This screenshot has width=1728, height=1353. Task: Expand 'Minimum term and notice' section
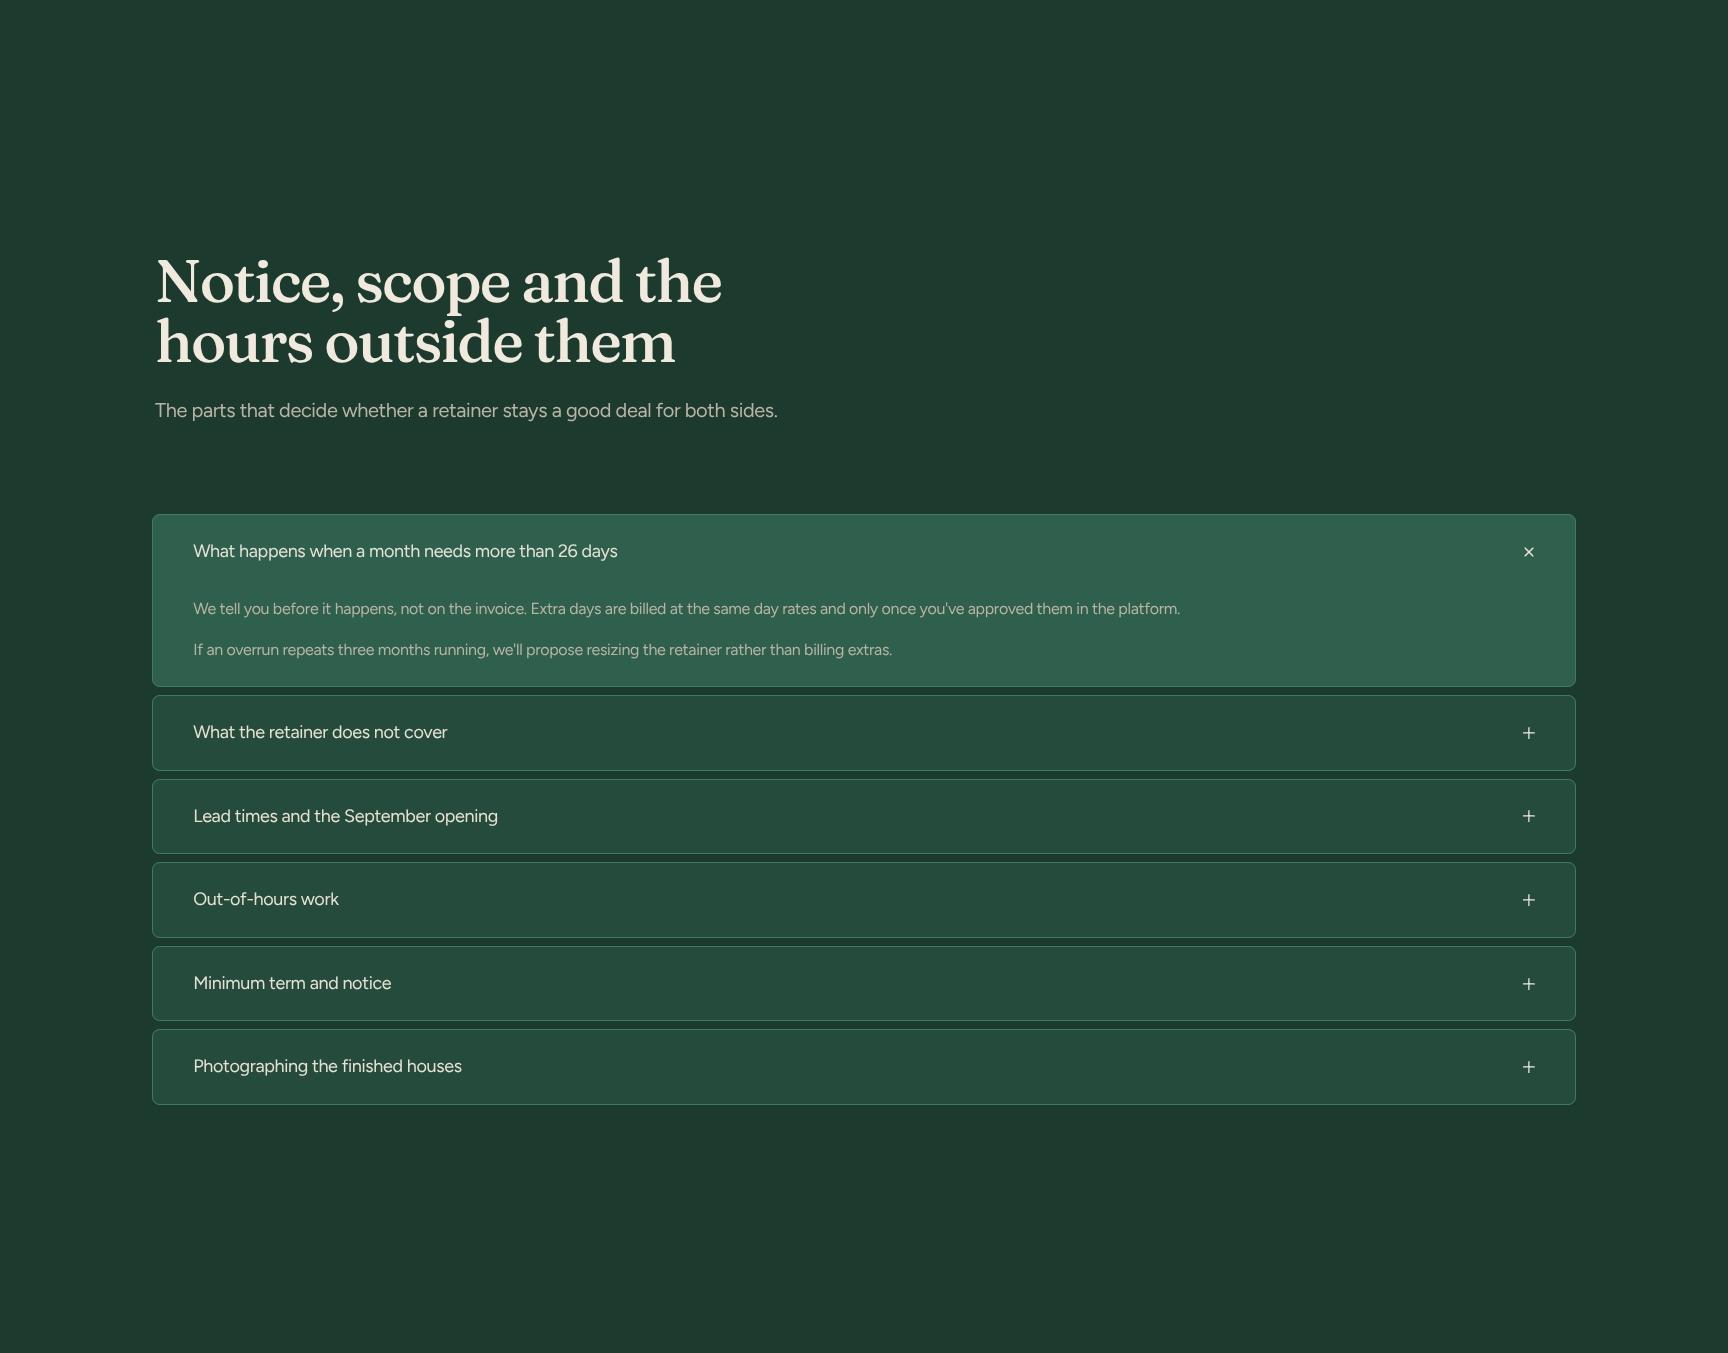(864, 984)
